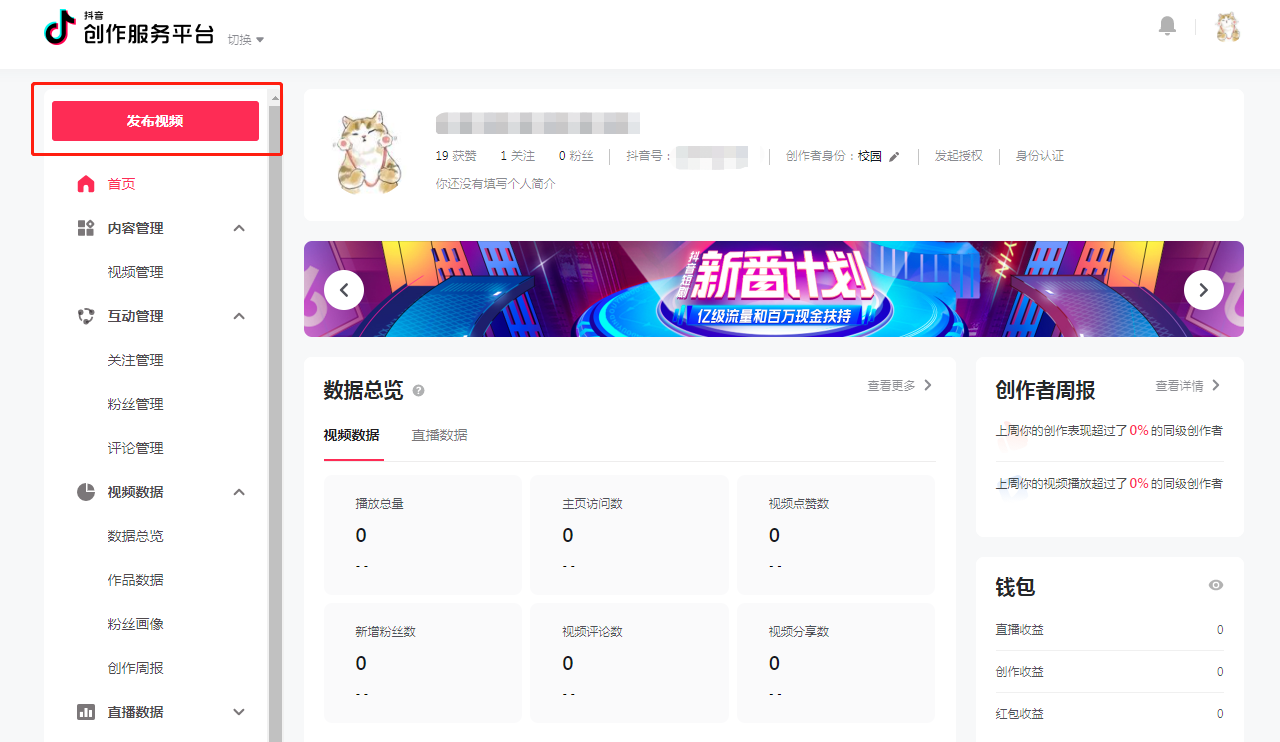Collapse the 互动管理 section

pos(239,316)
